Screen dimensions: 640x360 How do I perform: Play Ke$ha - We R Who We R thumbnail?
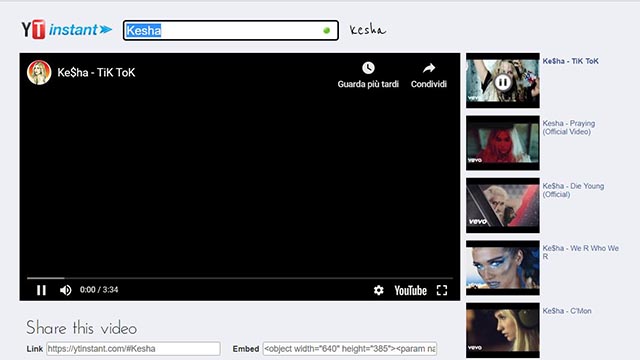pyautogui.click(x=503, y=268)
